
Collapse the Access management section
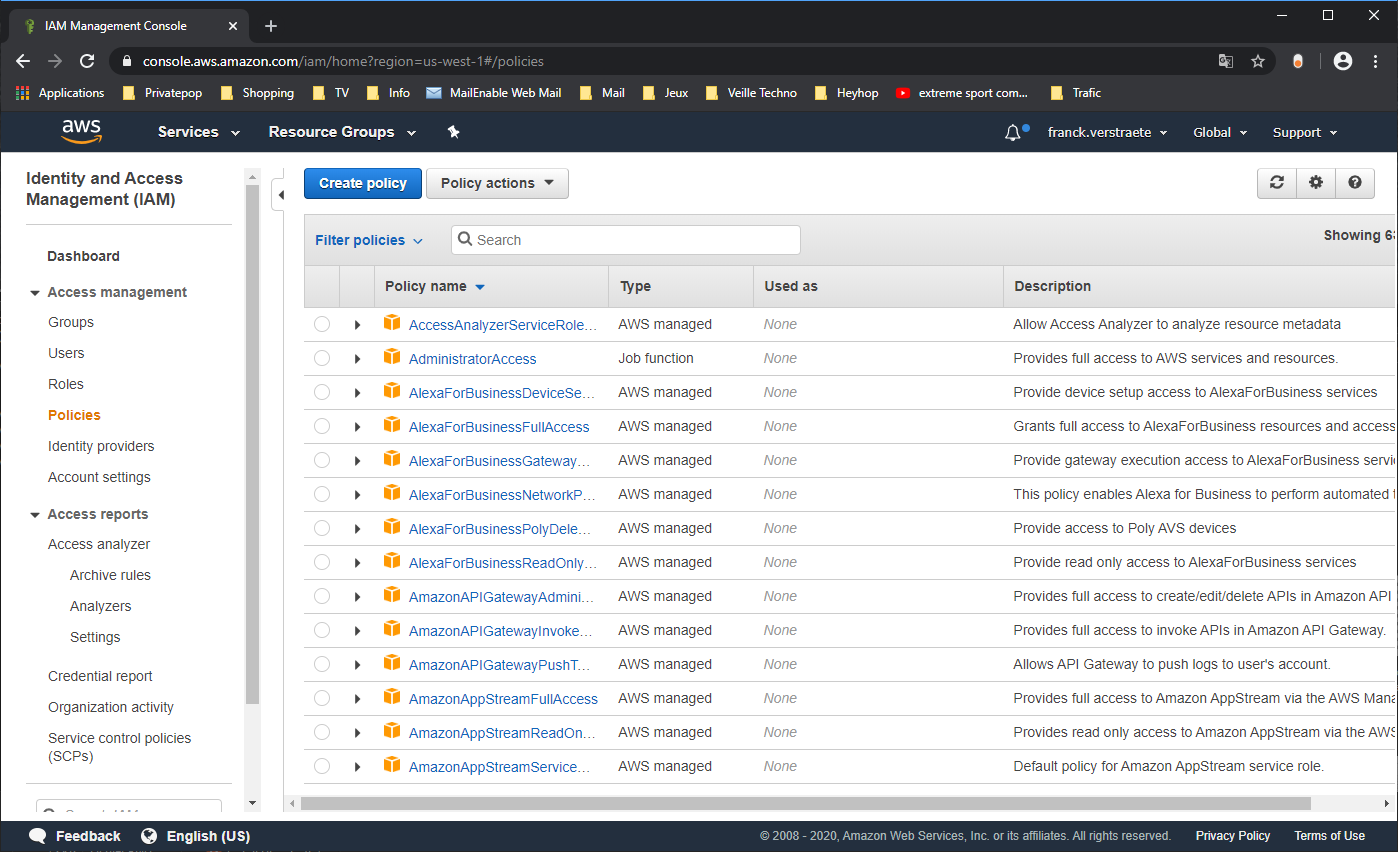pos(35,293)
